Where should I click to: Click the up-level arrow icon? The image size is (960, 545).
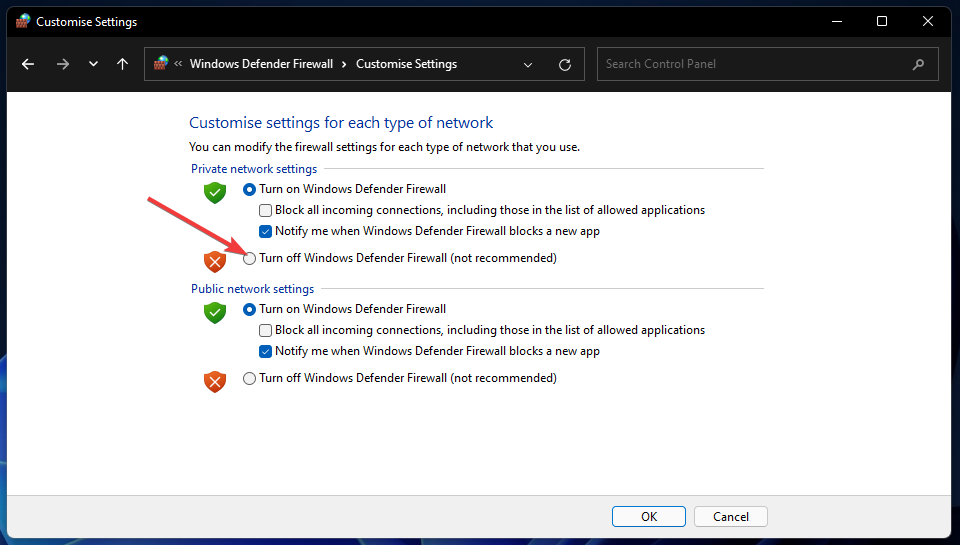pyautogui.click(x=122, y=64)
